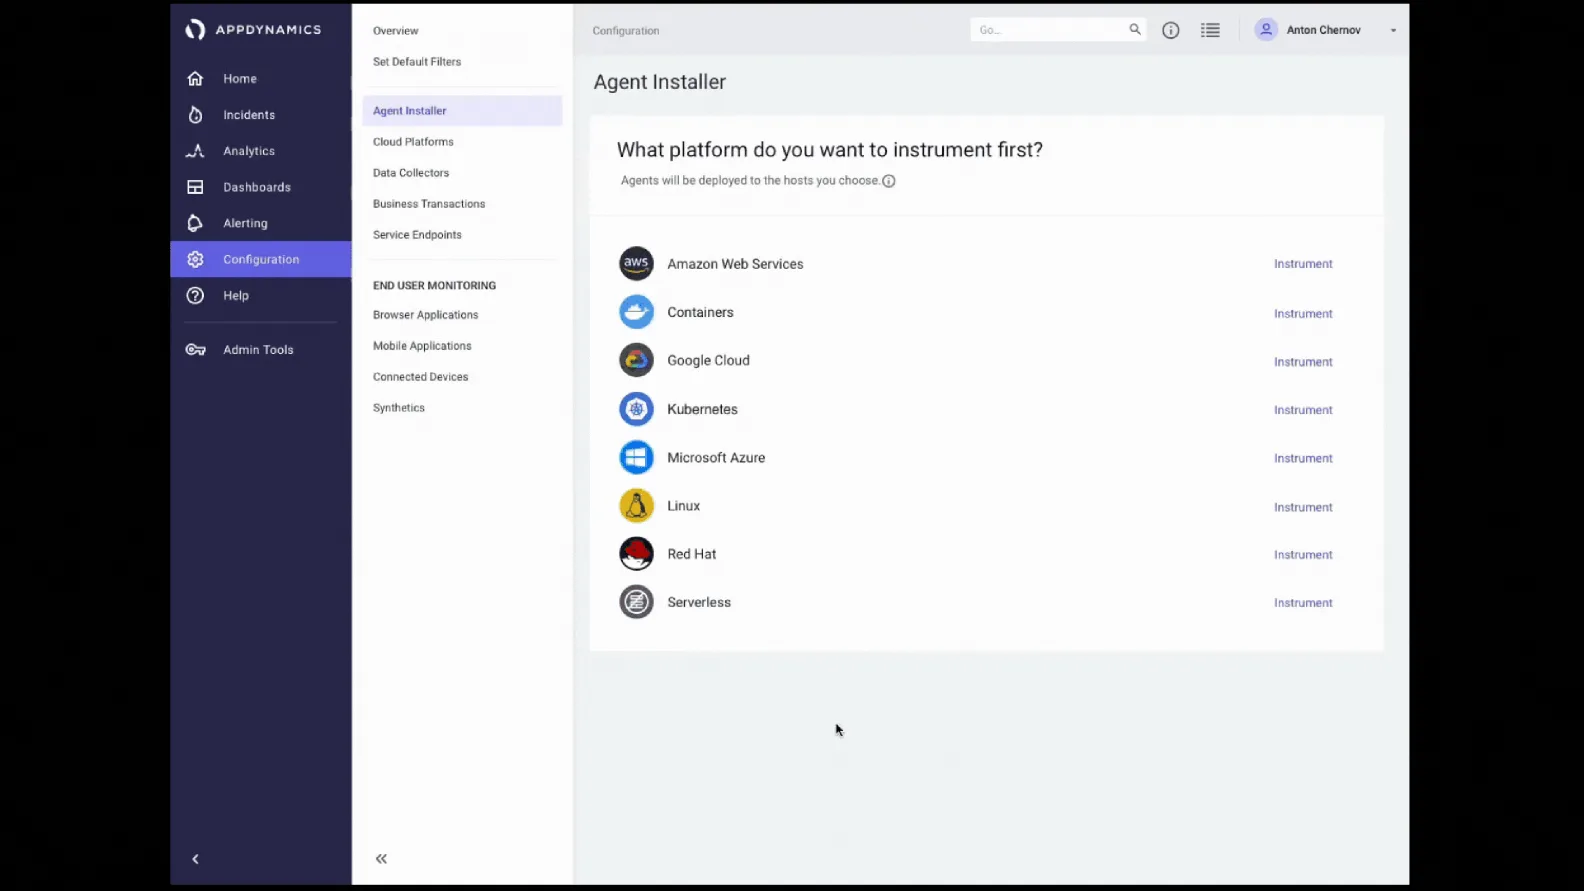
Task: Click the Configuration breadcrumb text
Action: (626, 31)
